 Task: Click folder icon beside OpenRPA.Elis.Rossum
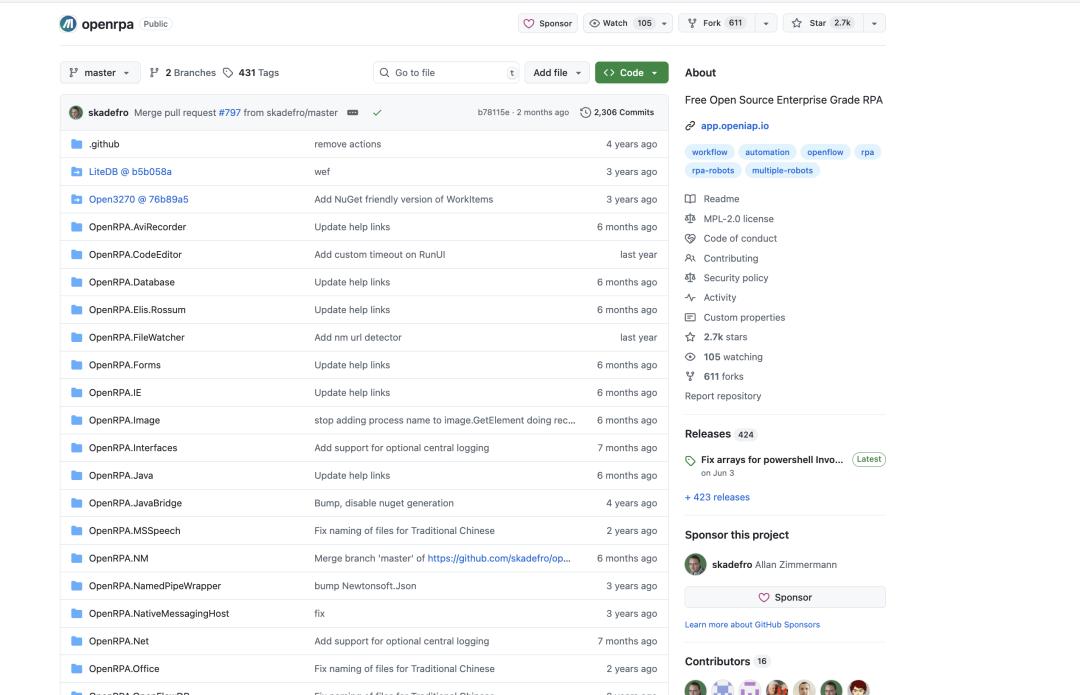pyautogui.click(x=76, y=309)
